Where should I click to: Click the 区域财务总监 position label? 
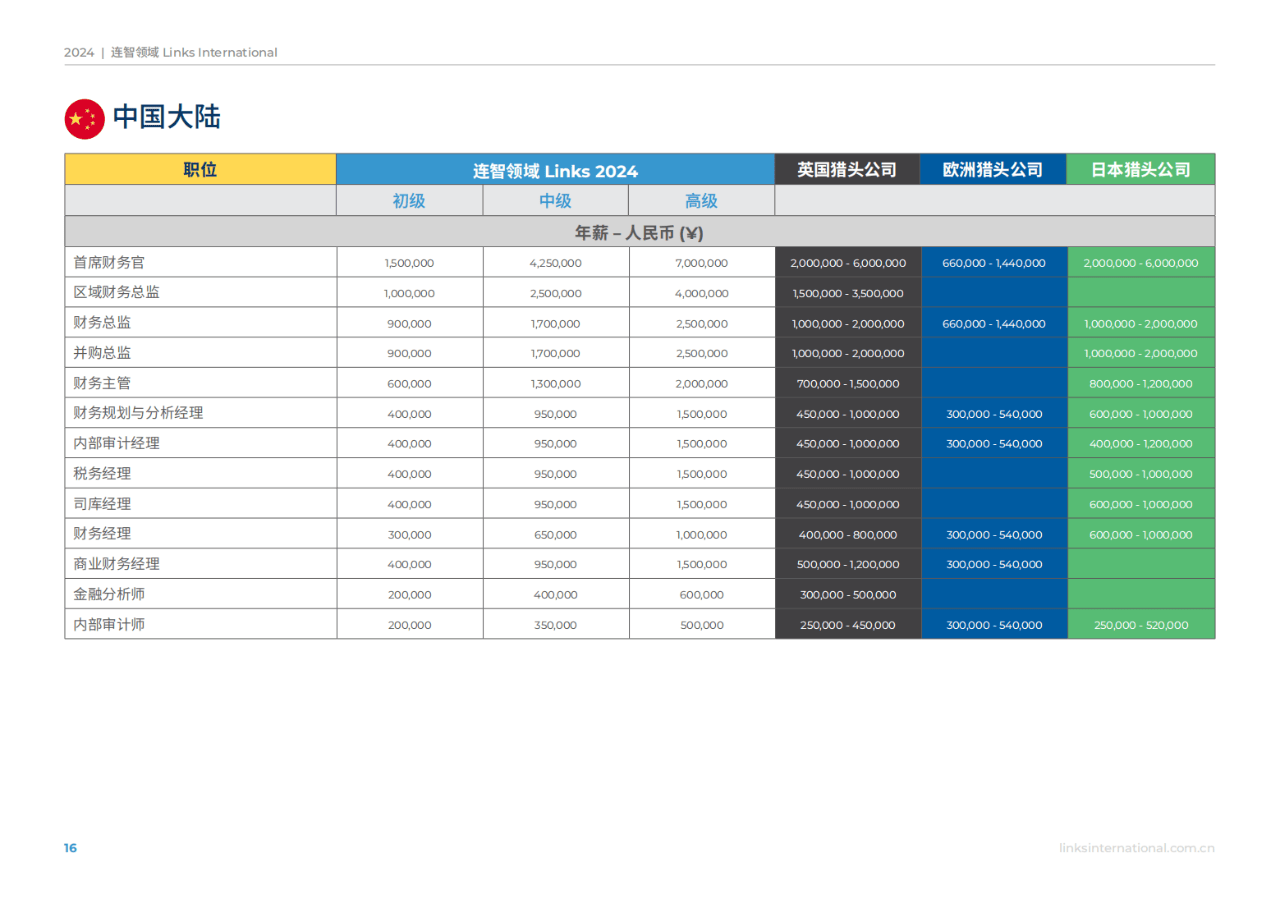(116, 293)
